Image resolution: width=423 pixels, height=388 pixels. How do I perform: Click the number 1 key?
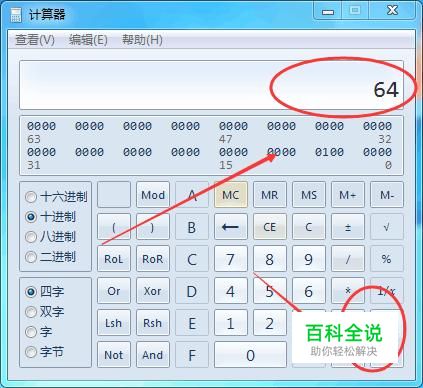tap(231, 323)
